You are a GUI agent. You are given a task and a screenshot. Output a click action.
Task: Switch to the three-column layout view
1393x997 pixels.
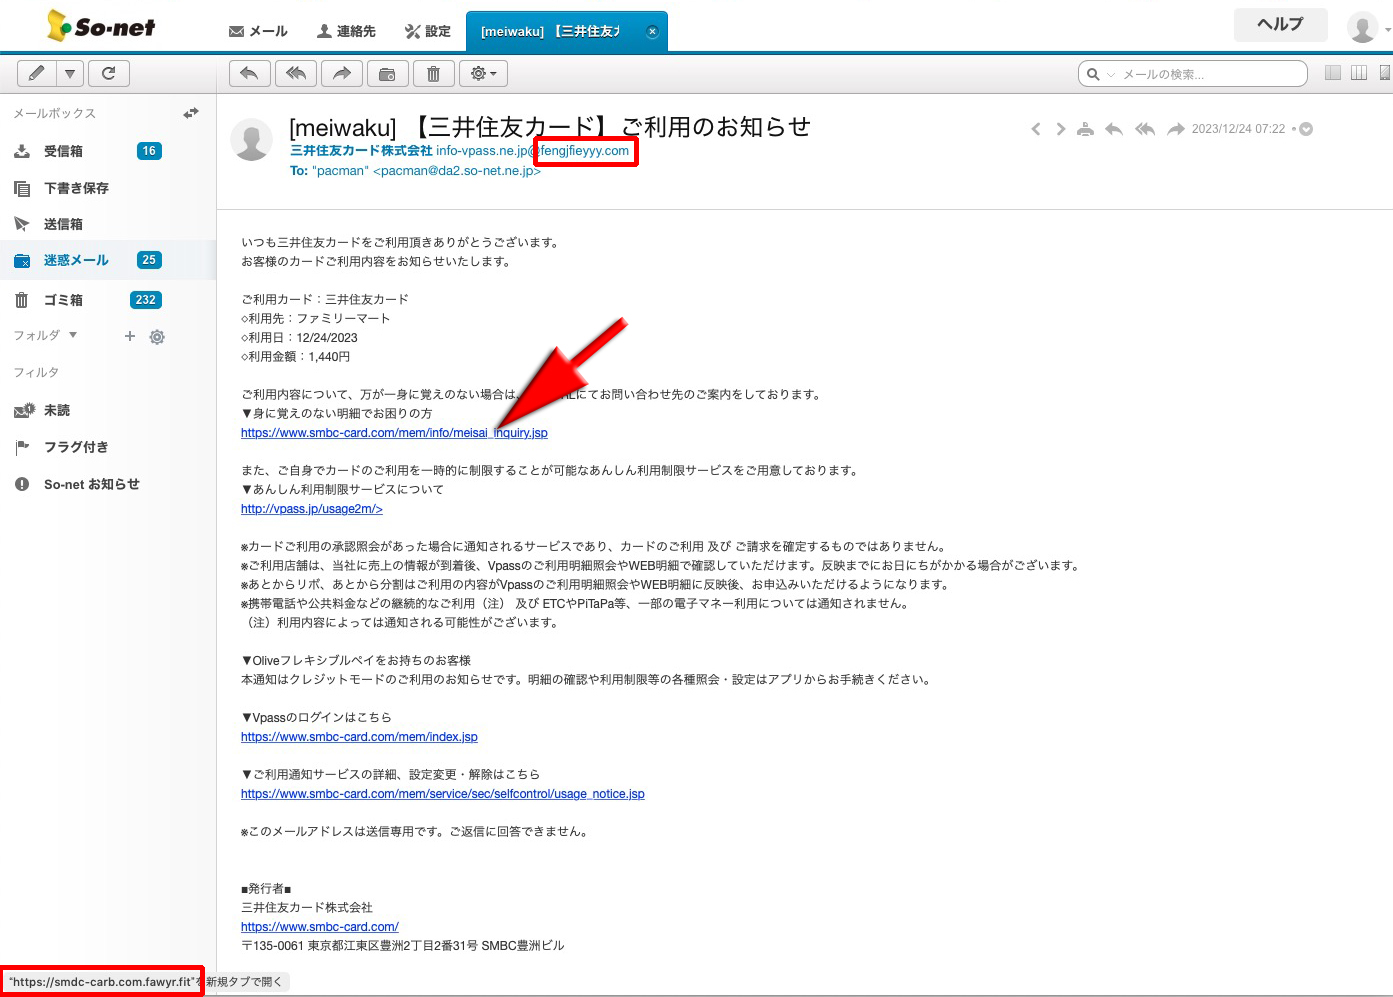[x=1359, y=73]
